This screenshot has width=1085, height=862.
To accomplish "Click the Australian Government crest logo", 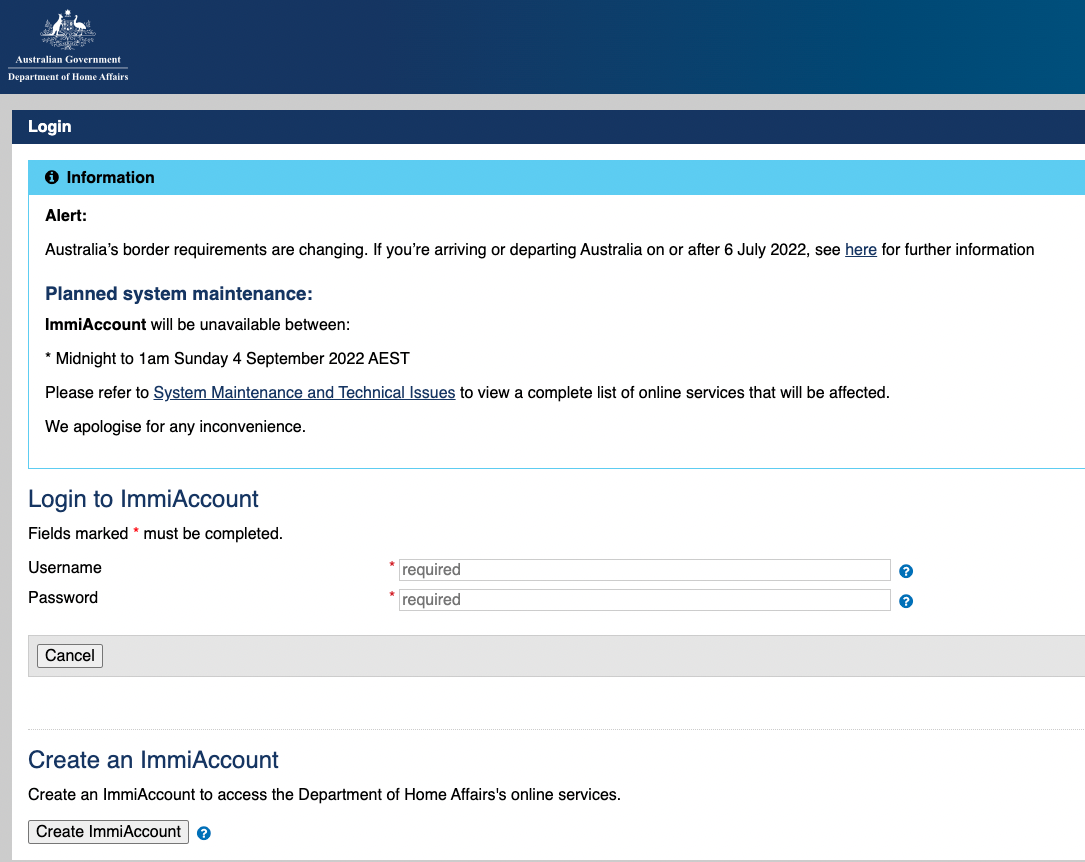I will click(x=68, y=29).
